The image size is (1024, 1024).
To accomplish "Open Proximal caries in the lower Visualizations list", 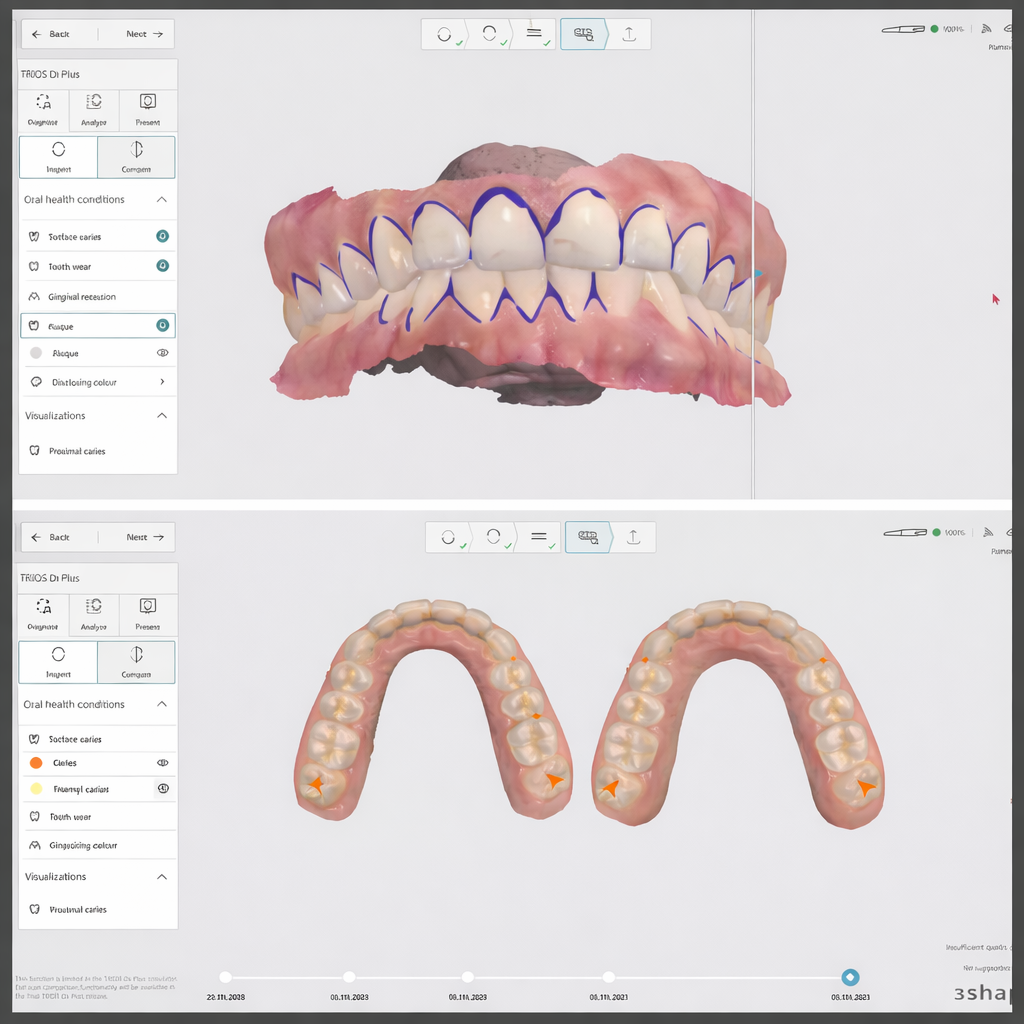I will coord(78,910).
